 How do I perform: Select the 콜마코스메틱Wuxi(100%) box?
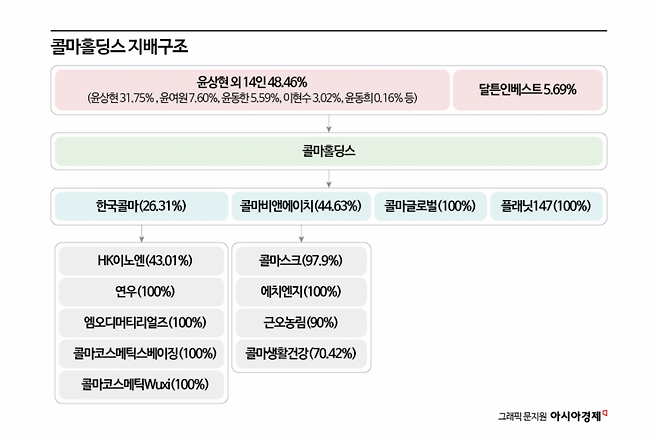[x=141, y=384]
